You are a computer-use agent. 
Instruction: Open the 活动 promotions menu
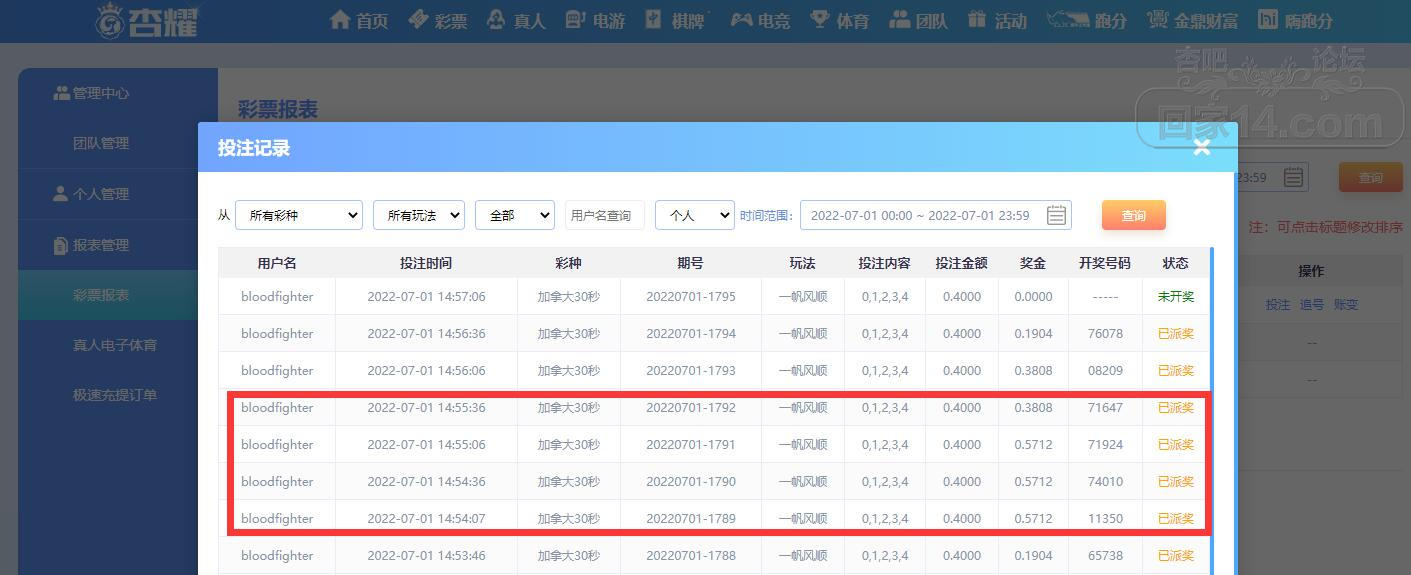tap(996, 20)
